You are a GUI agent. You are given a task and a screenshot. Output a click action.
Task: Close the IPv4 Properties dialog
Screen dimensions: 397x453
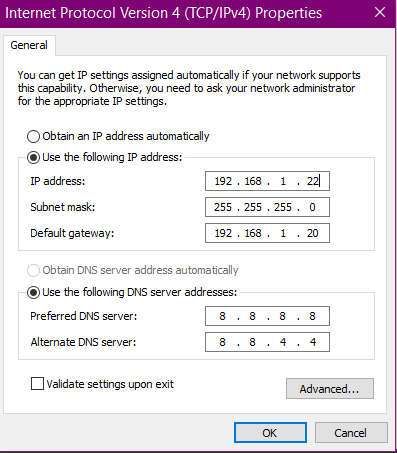coord(380,13)
